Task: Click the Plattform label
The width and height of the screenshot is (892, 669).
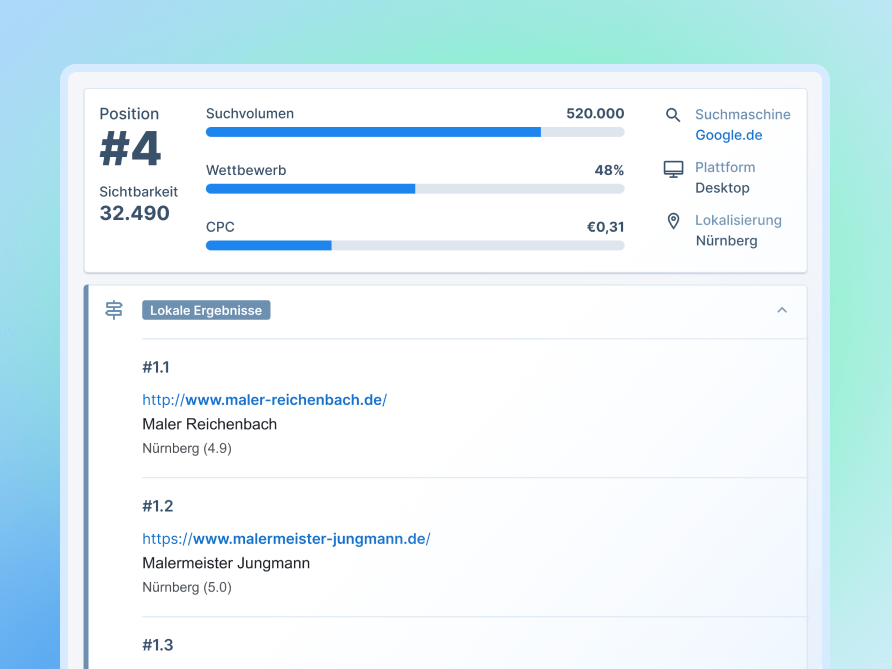Action: (x=725, y=167)
